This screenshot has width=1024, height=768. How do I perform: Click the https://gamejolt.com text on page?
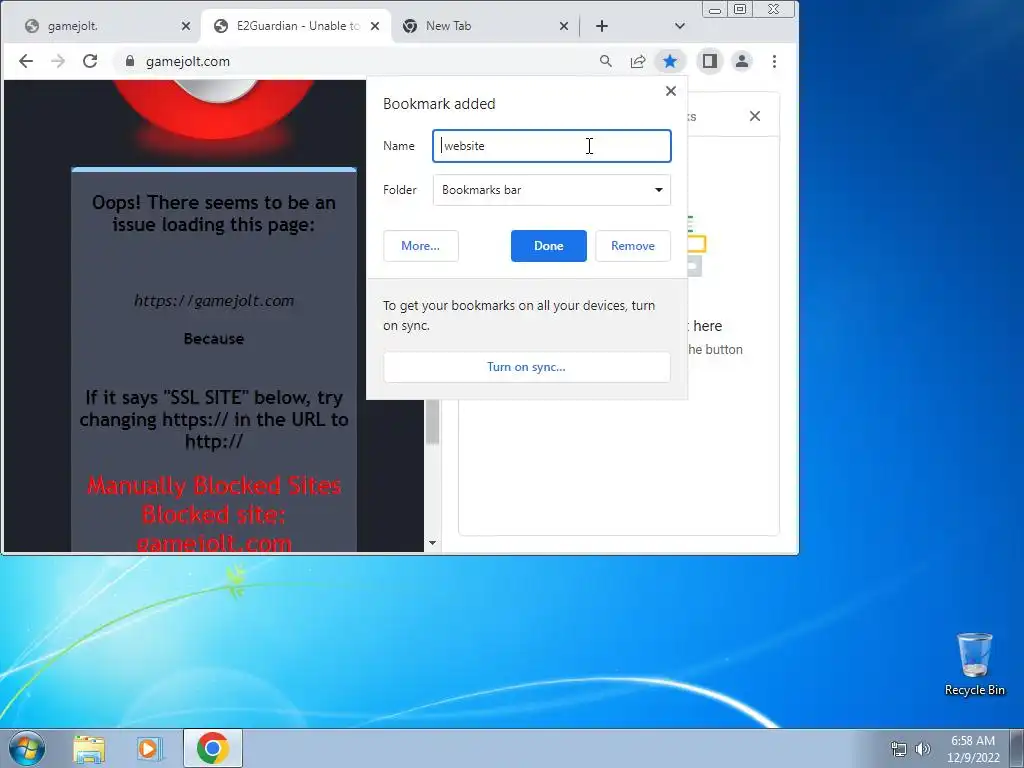click(x=214, y=301)
